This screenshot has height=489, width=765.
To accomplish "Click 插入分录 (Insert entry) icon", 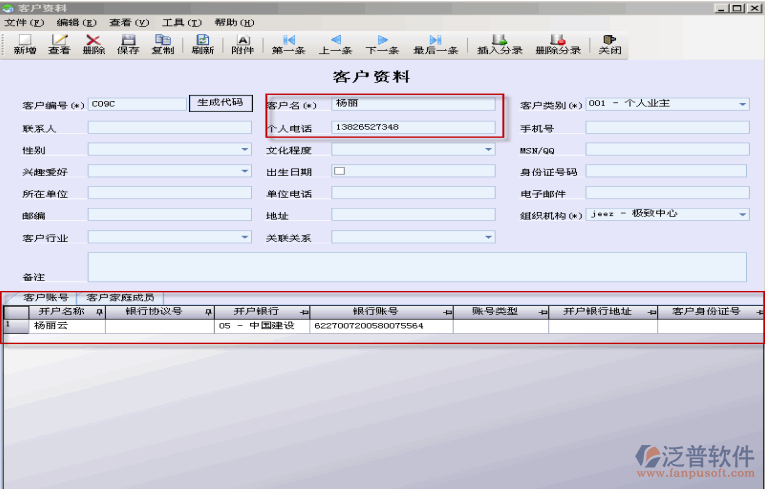I will pos(500,44).
